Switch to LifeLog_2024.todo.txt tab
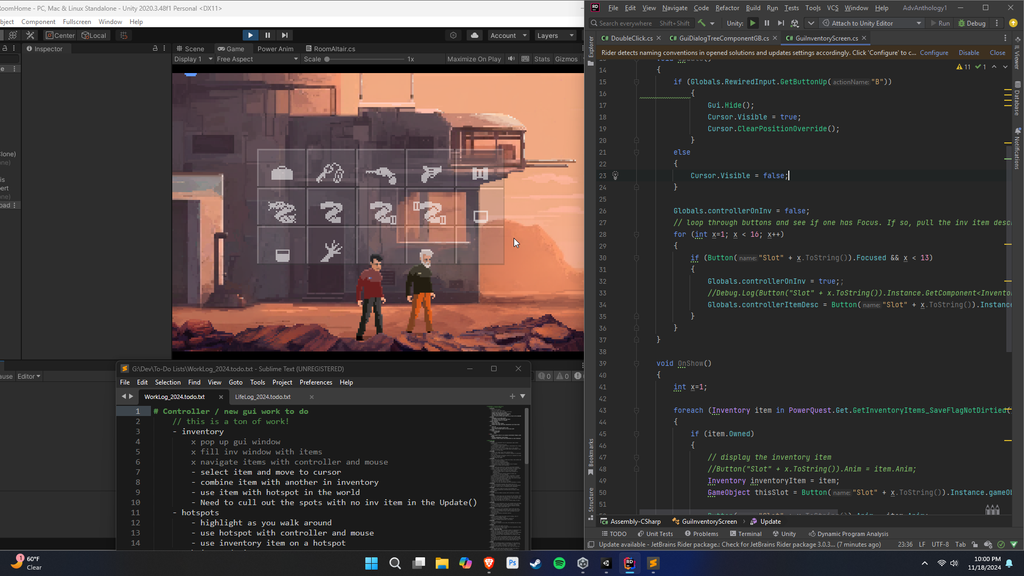 [x=263, y=396]
